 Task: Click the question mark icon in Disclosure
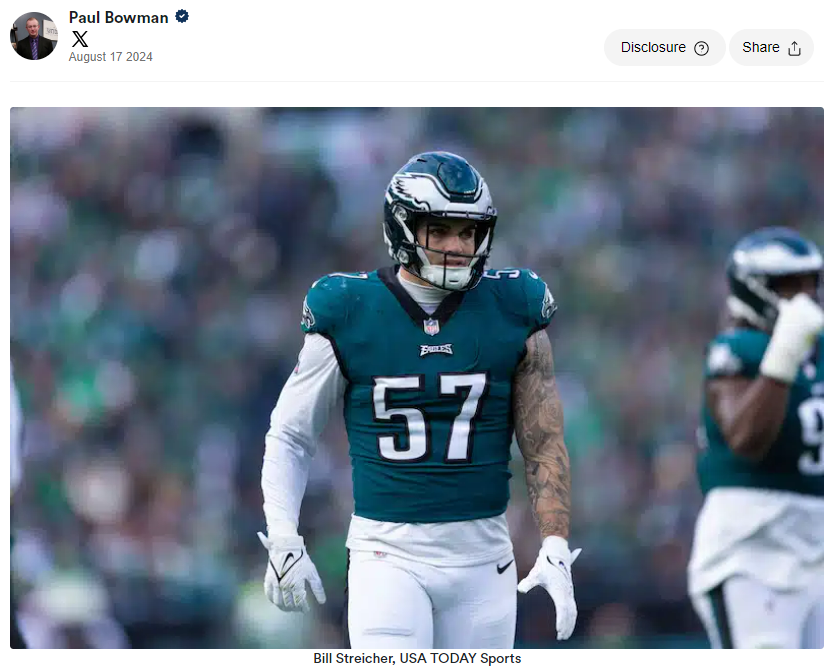(x=701, y=48)
